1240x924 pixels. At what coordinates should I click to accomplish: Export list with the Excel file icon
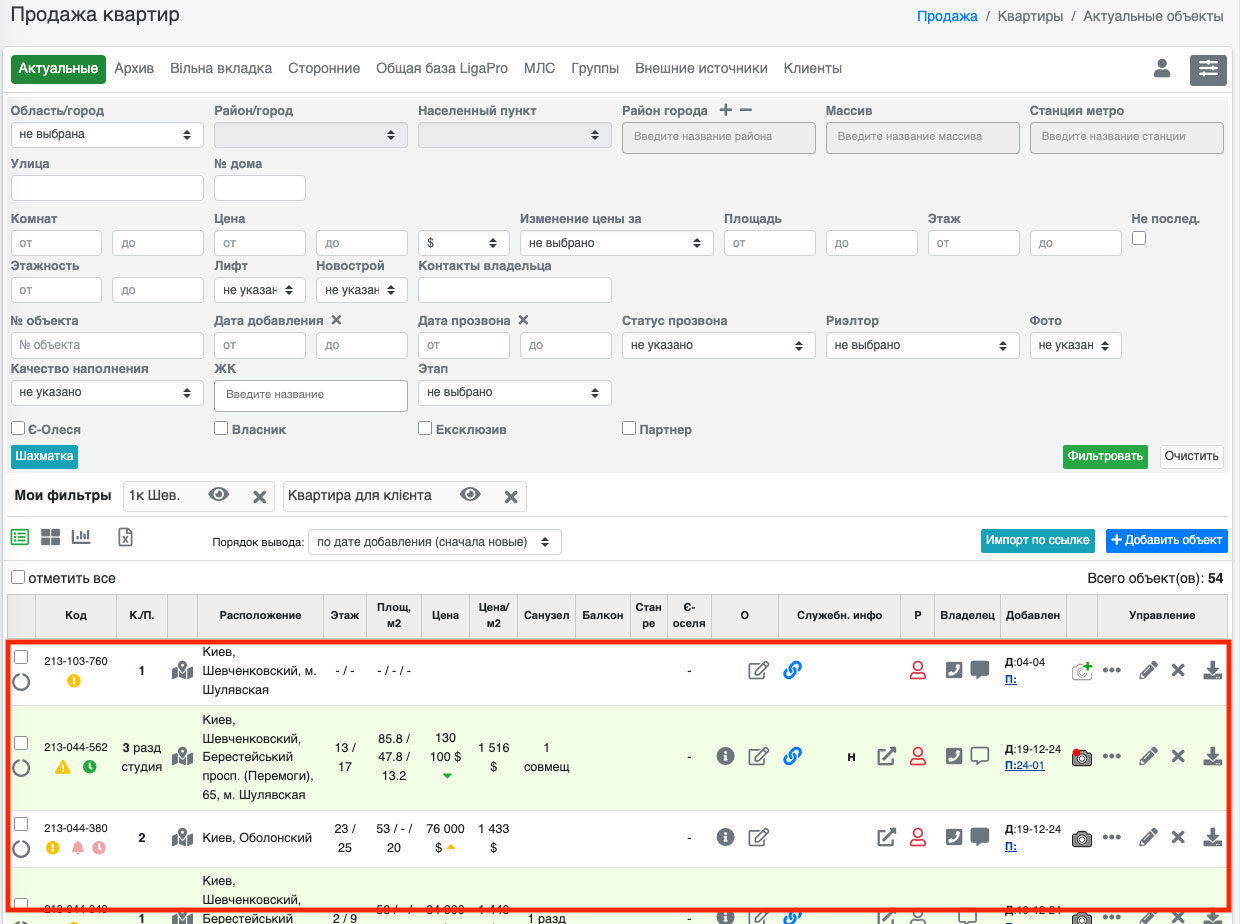[x=125, y=538]
